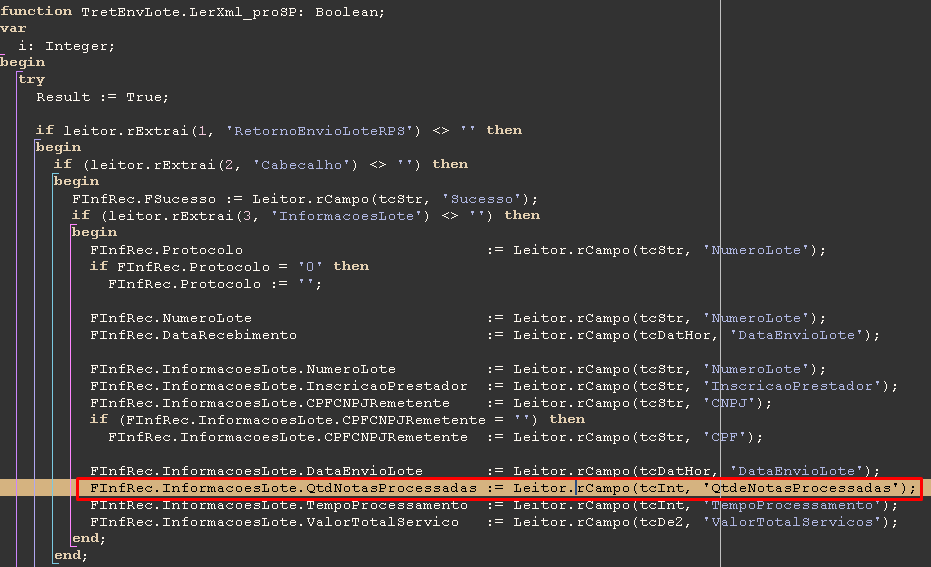
Task: Click the tcDe2 parameter
Action: tap(662, 522)
